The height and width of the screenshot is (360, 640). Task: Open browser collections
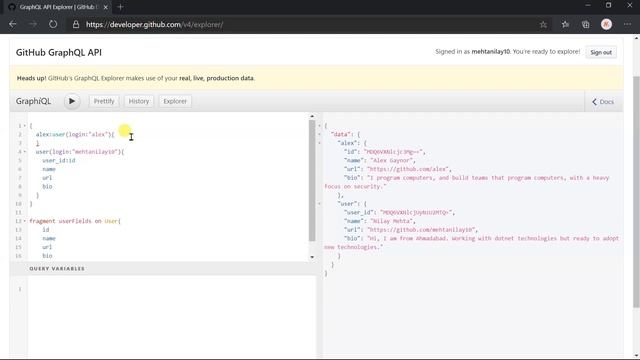pos(586,24)
